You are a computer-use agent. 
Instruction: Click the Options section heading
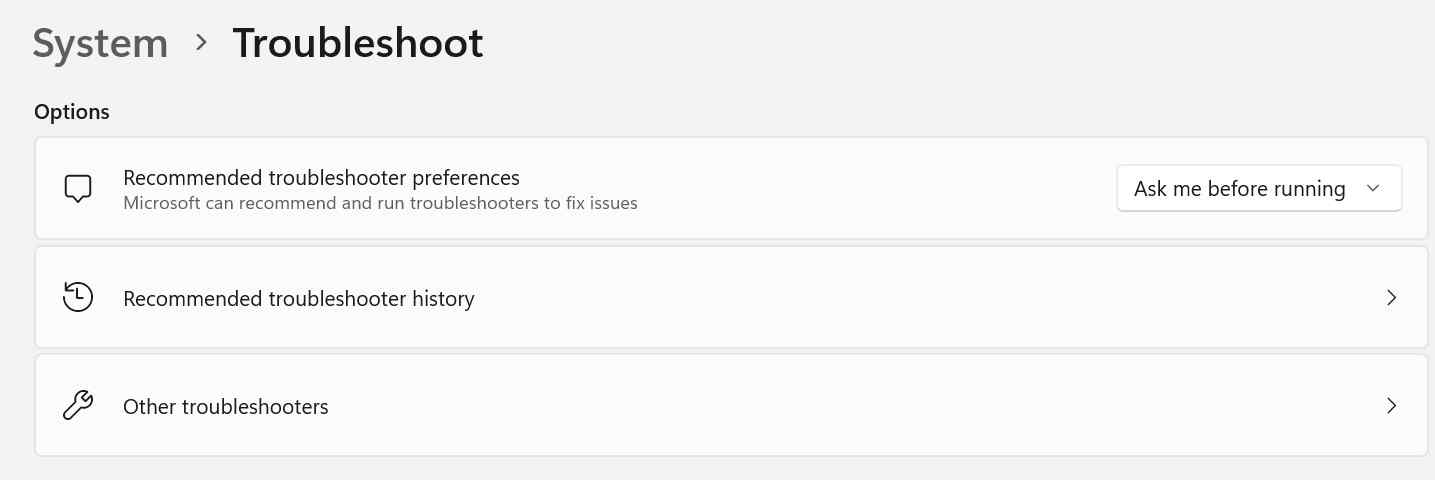pyautogui.click(x=72, y=112)
